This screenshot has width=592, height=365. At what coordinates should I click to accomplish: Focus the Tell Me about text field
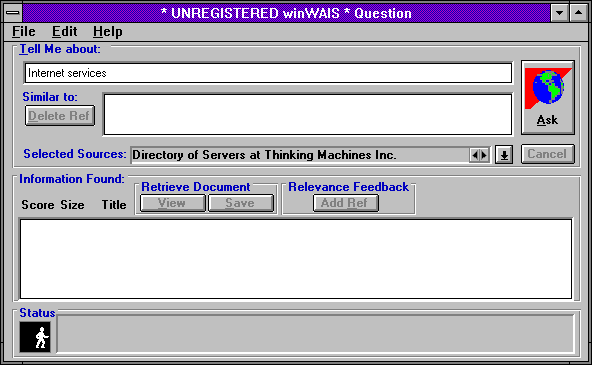click(268, 73)
